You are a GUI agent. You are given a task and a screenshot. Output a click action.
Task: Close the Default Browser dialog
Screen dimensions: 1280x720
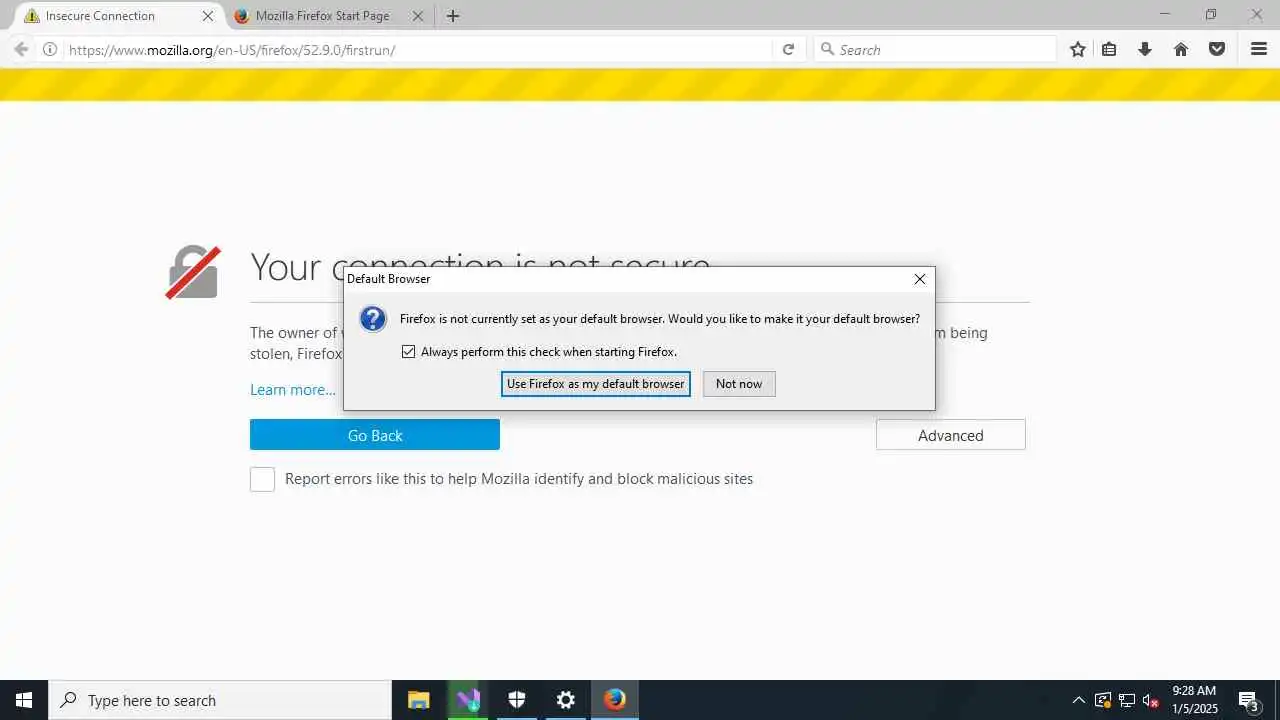click(x=920, y=279)
